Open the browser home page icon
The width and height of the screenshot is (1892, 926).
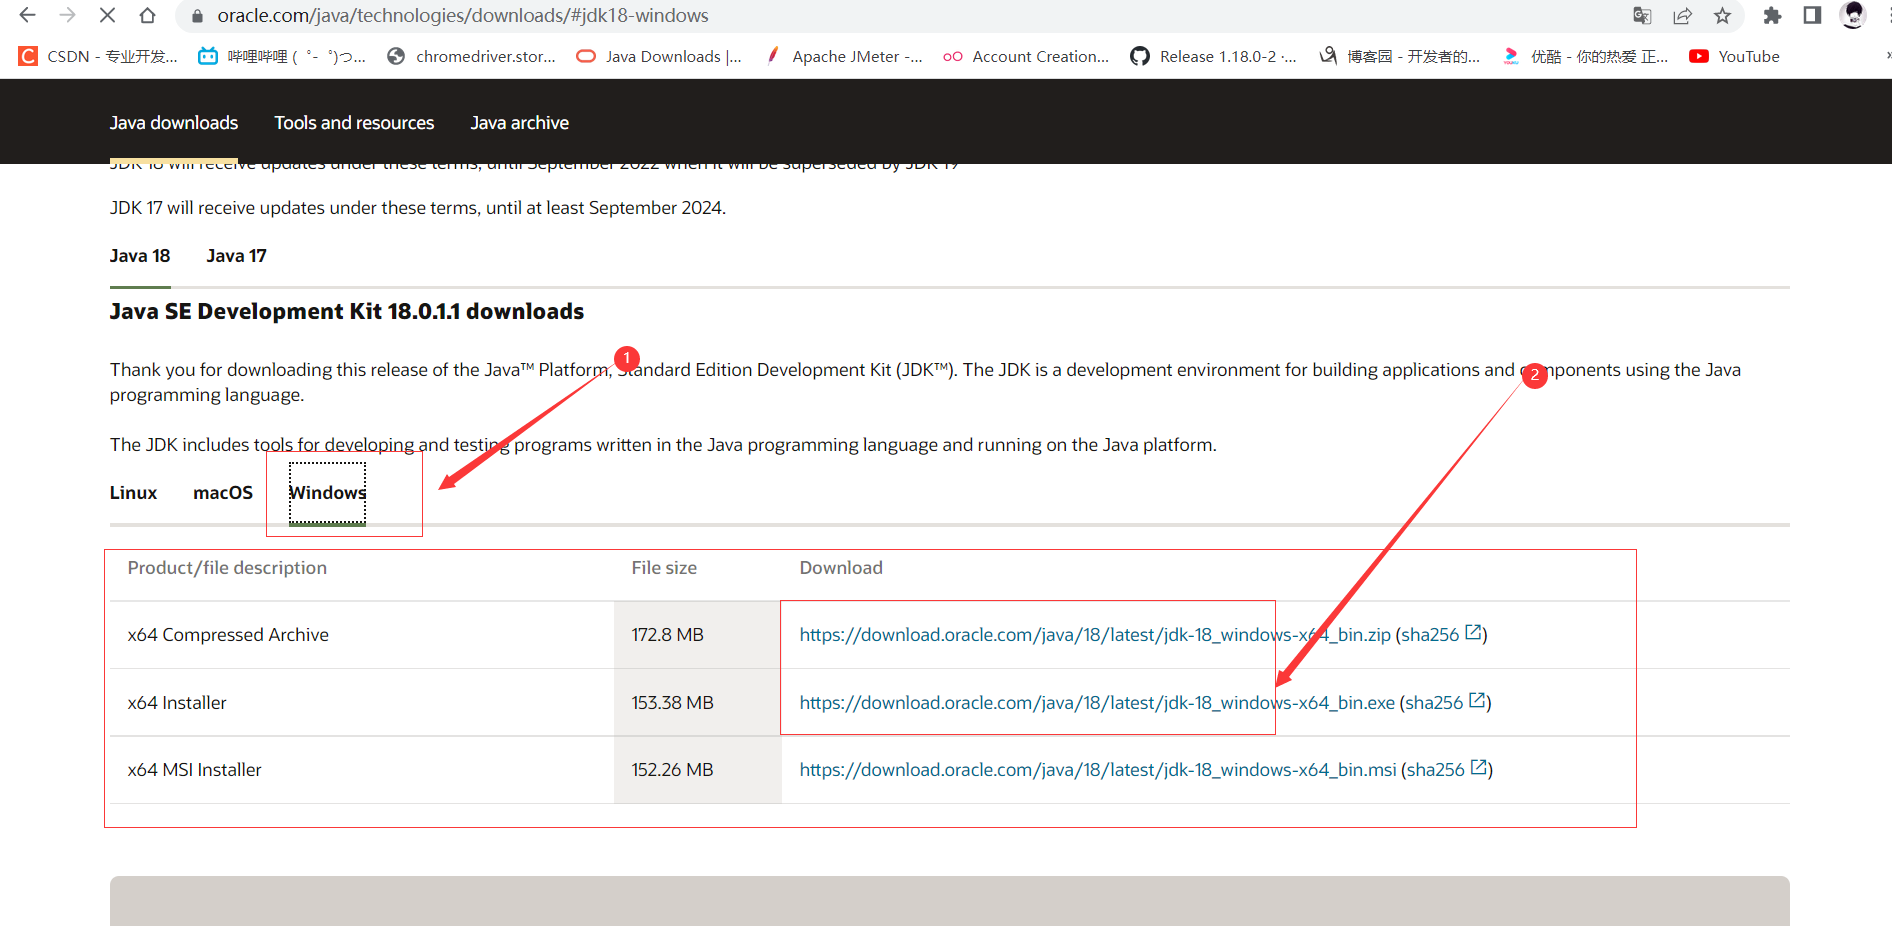[147, 15]
